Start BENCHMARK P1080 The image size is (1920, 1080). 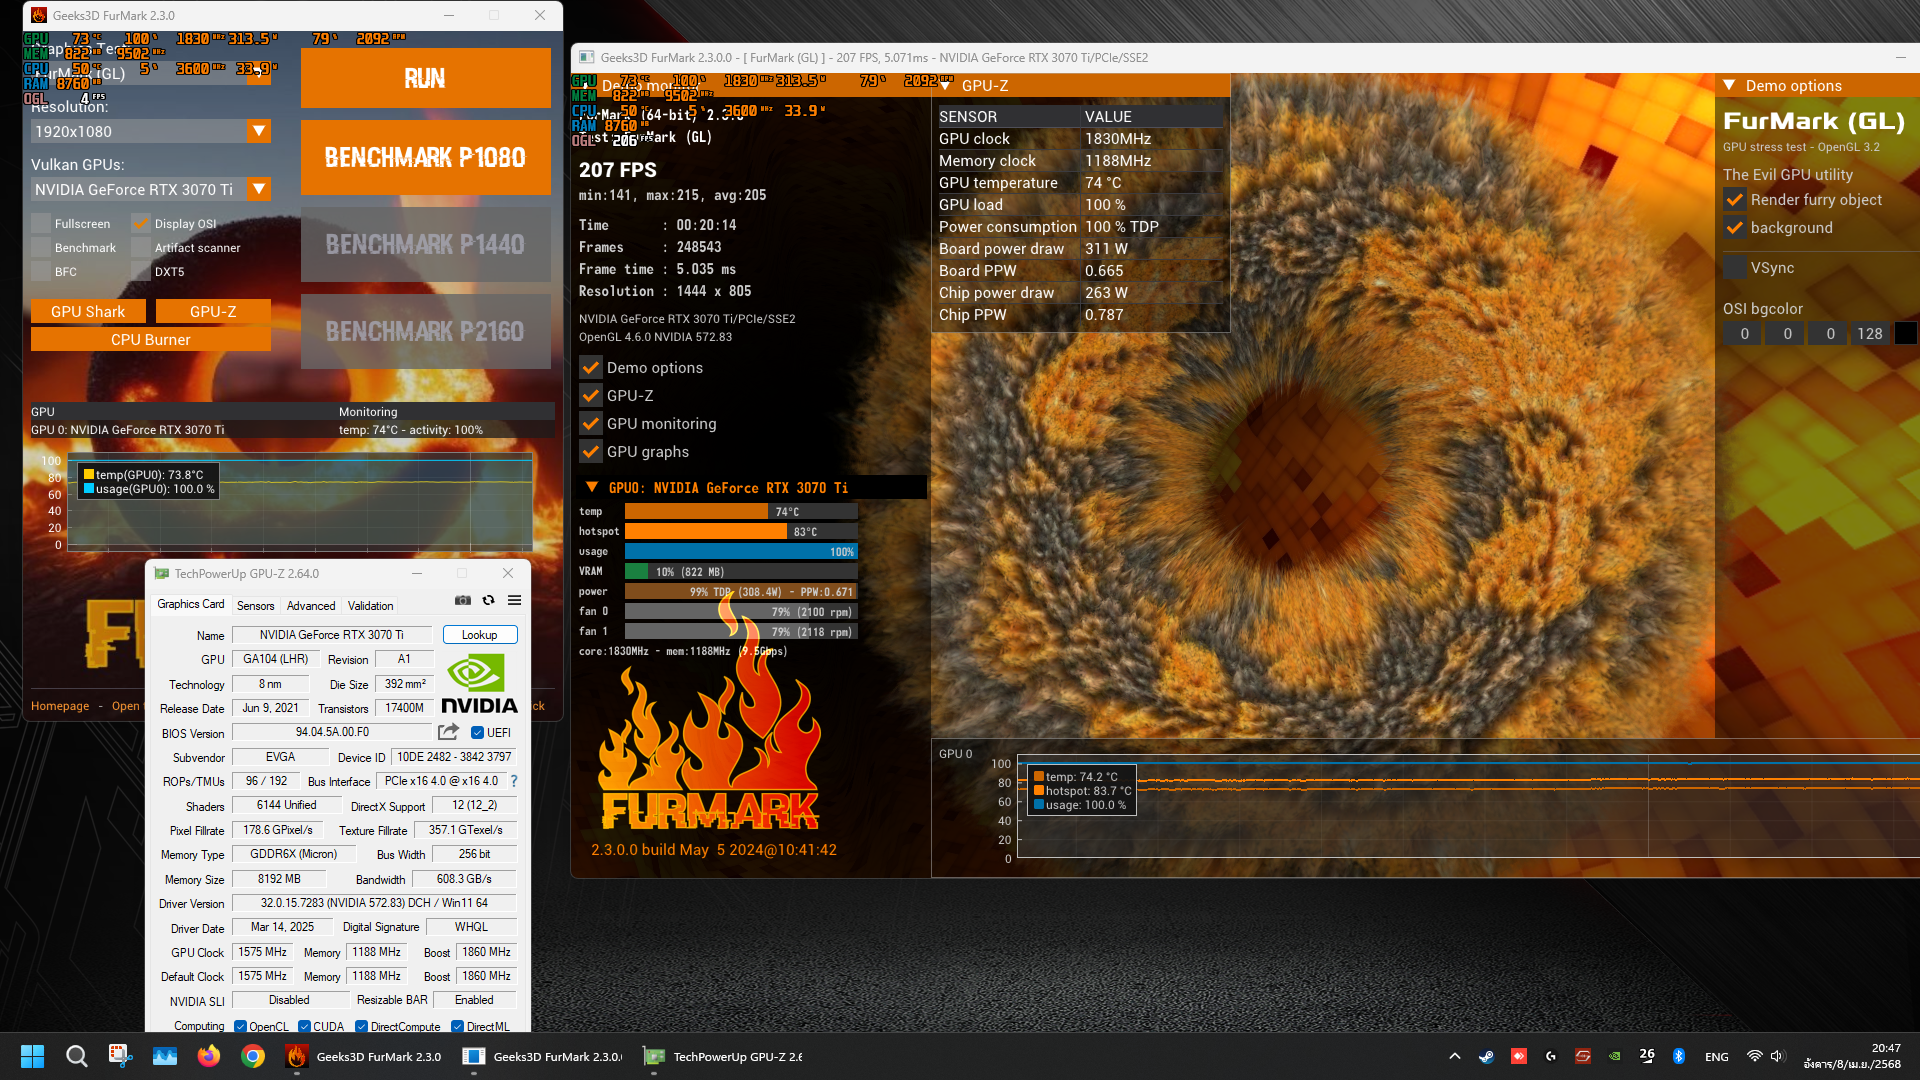pos(425,157)
